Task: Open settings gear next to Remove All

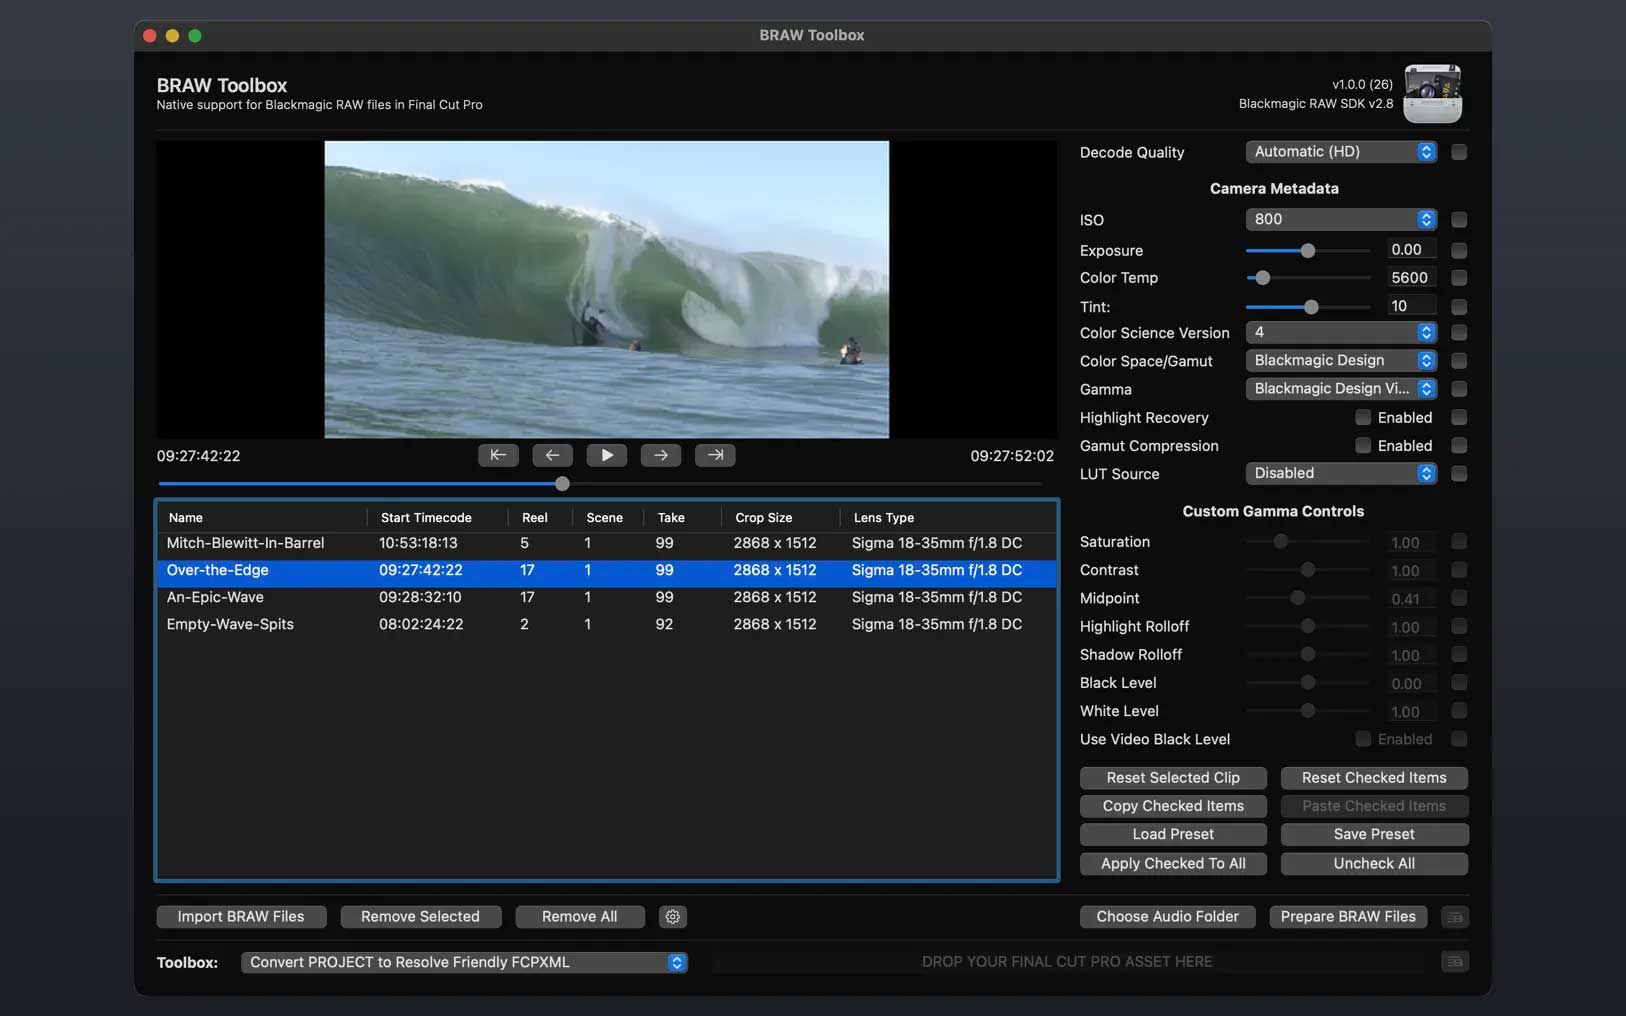Action: coord(673,917)
